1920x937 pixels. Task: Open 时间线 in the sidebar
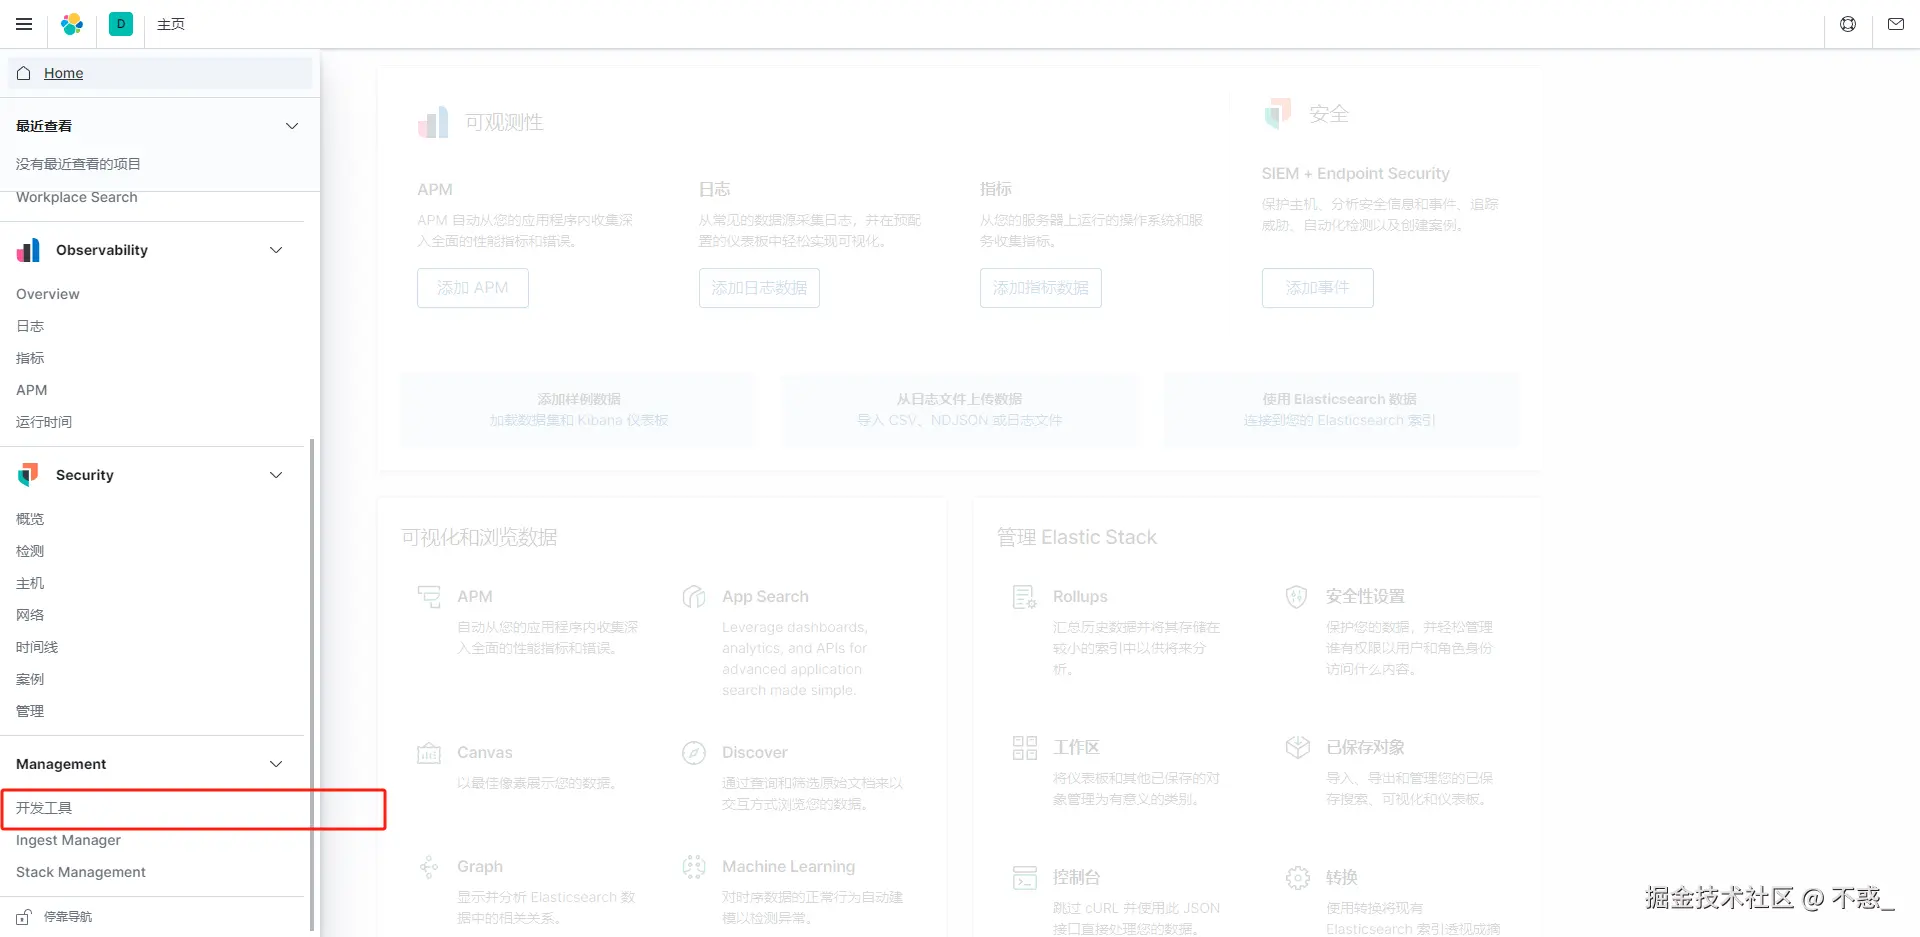pos(37,647)
